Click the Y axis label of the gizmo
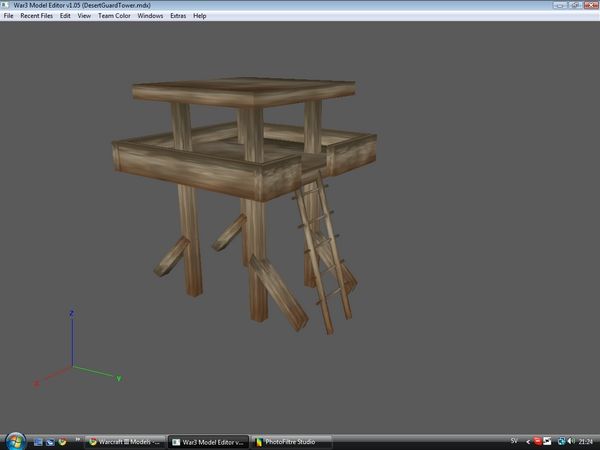The height and width of the screenshot is (450, 600). click(x=119, y=378)
